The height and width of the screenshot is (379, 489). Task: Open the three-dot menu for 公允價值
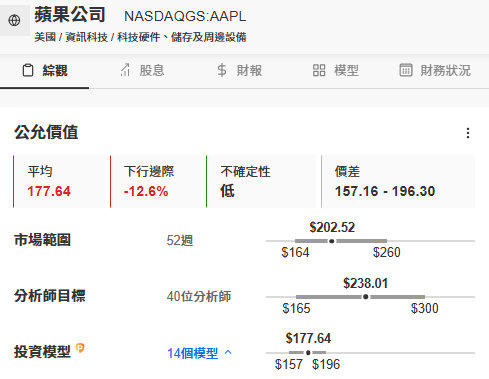(x=468, y=133)
